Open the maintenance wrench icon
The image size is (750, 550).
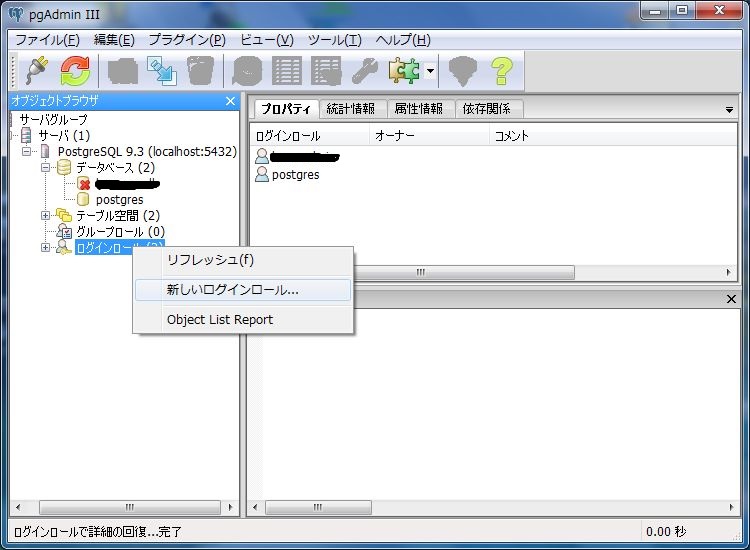point(364,71)
